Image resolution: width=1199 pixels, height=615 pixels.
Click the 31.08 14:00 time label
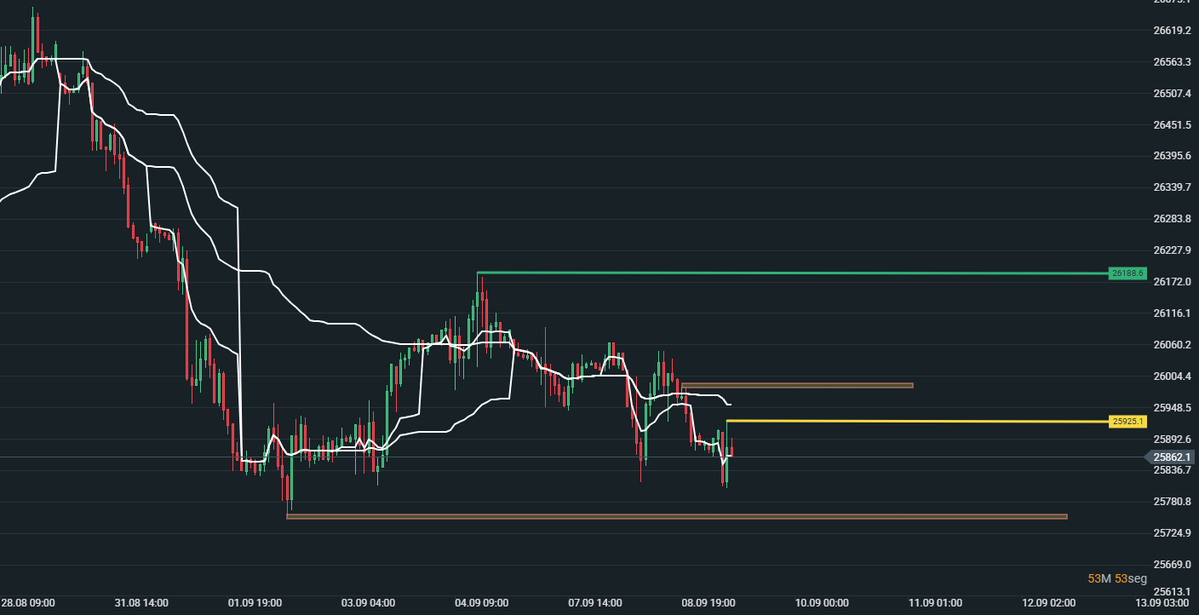tap(141, 603)
